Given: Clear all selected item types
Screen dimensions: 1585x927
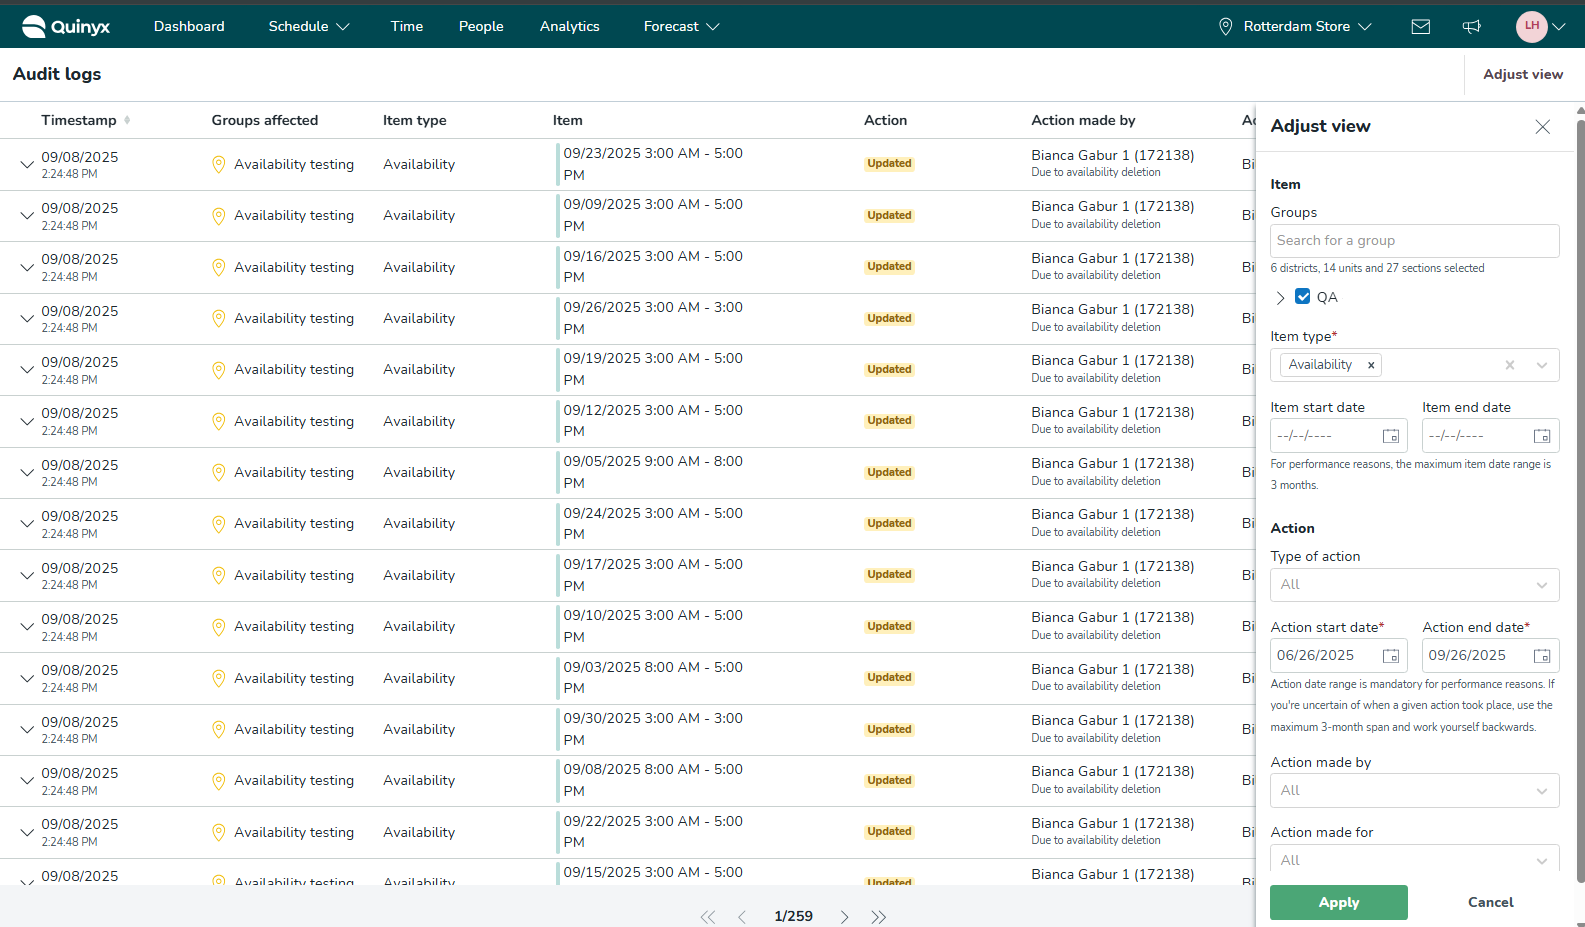Looking at the screenshot, I should (x=1510, y=365).
